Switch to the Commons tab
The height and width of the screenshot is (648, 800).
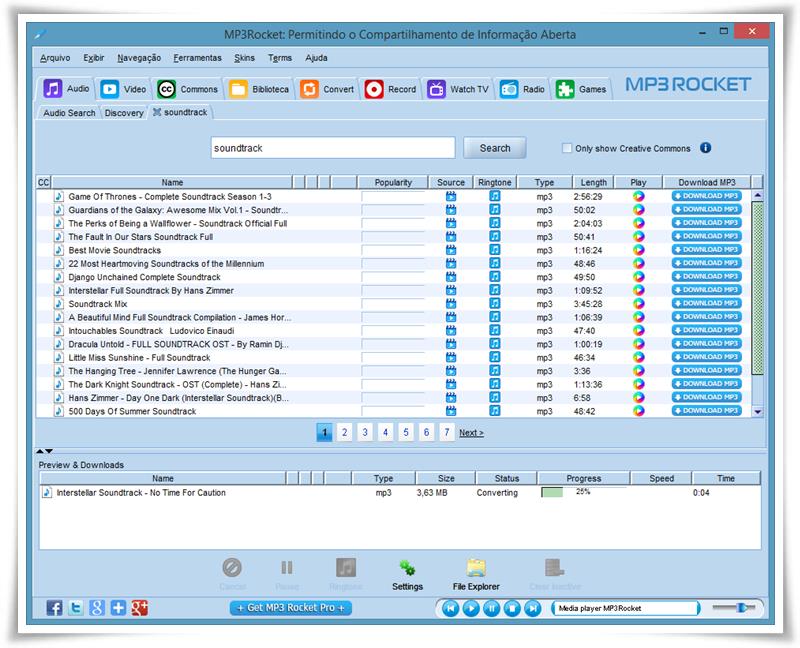187,89
